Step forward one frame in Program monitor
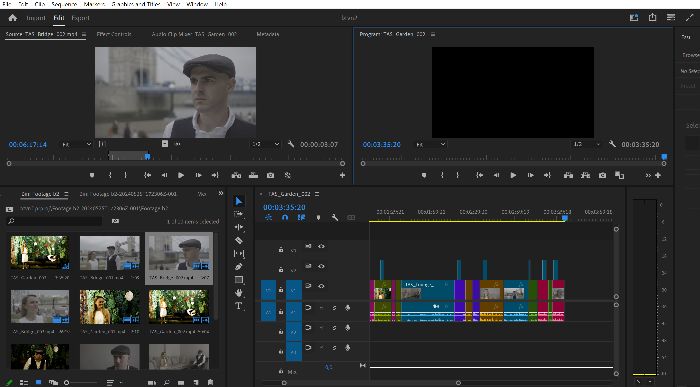The width and height of the screenshot is (700, 387). pos(530,175)
